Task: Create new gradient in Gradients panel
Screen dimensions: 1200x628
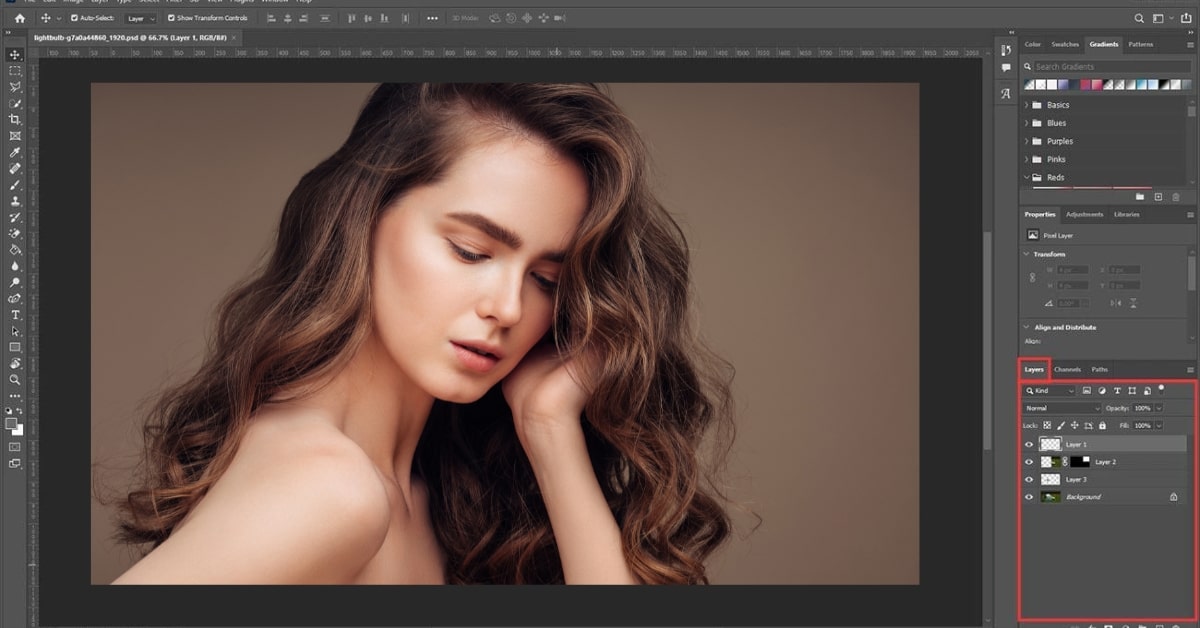Action: point(1158,197)
